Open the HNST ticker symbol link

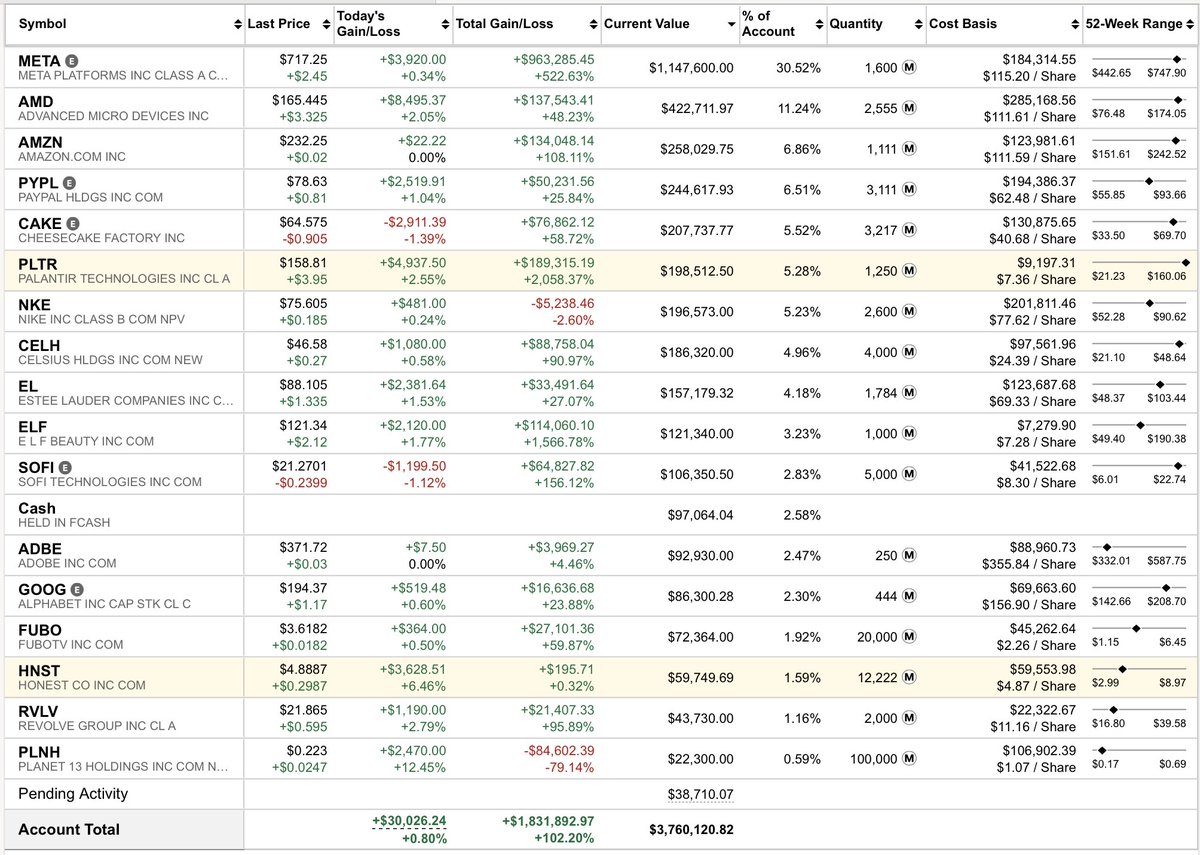tap(40, 671)
